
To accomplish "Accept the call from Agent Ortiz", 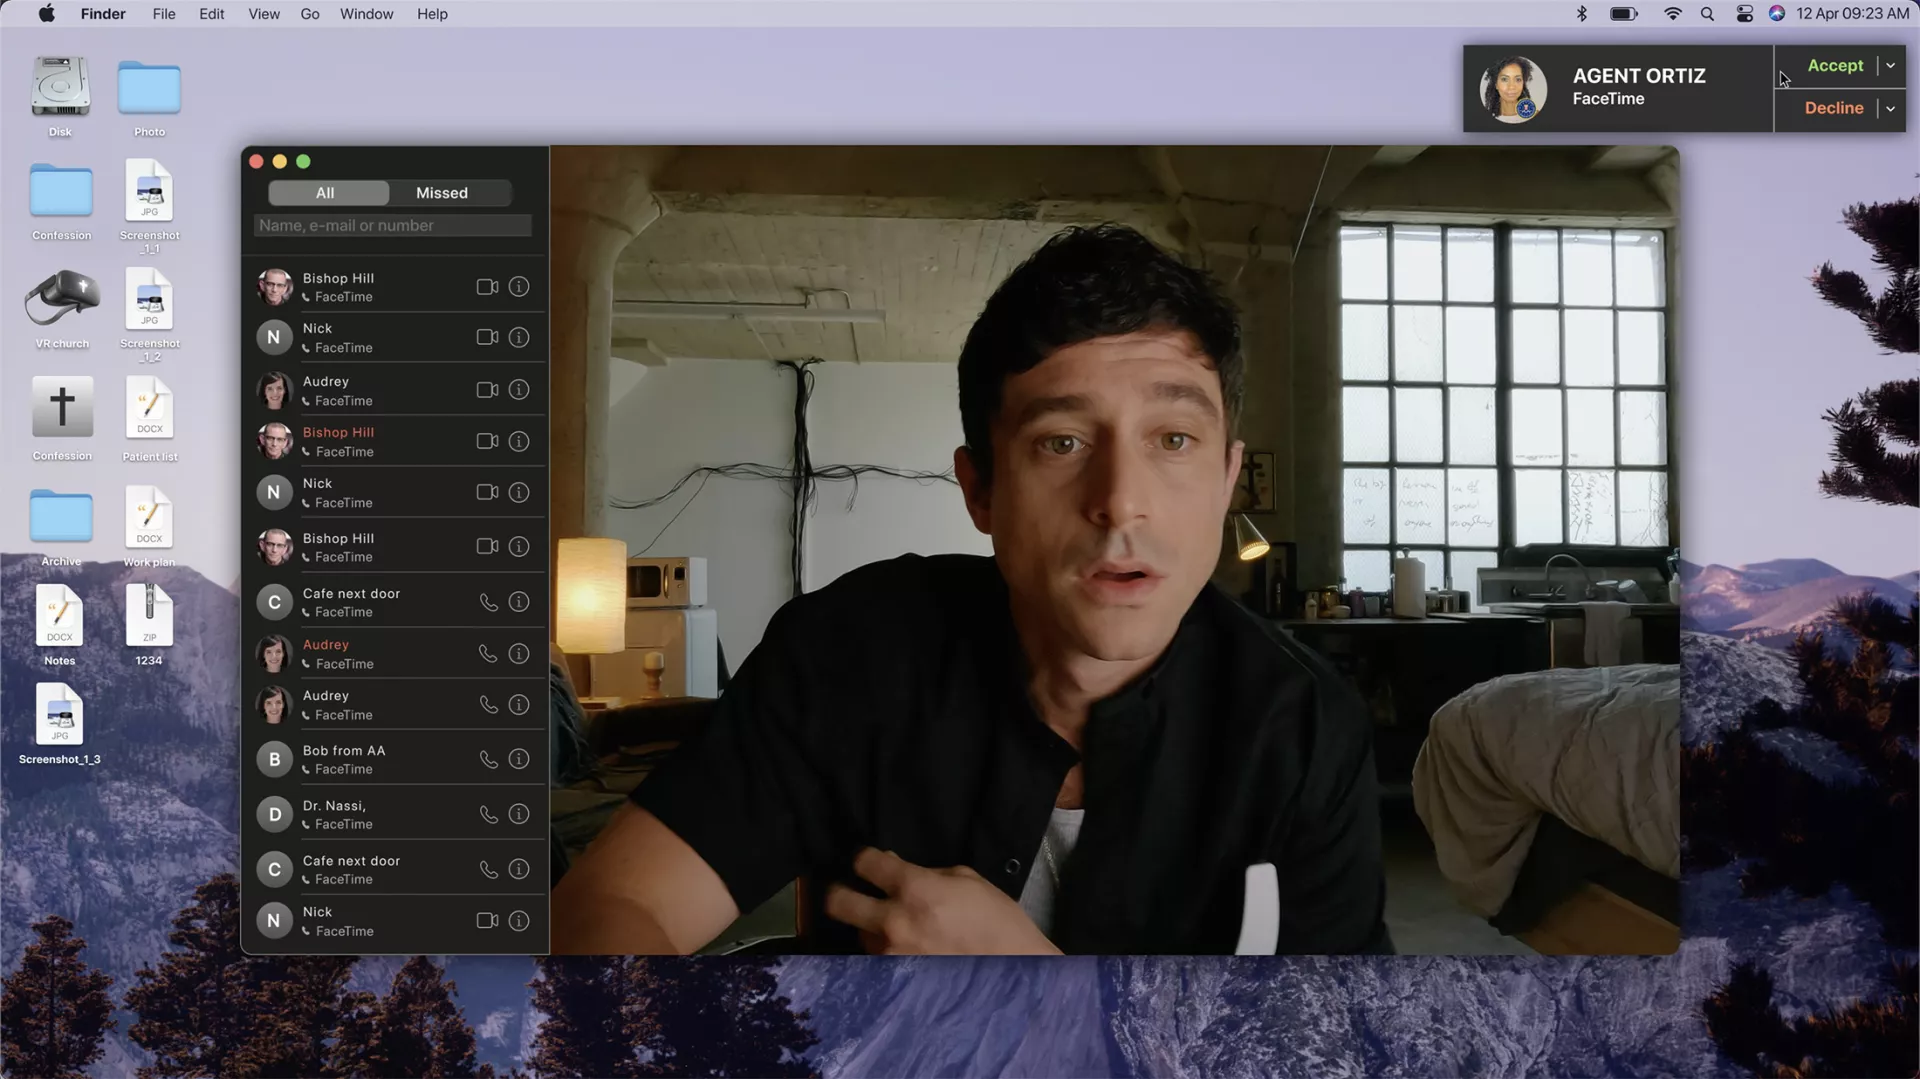I will point(1834,66).
